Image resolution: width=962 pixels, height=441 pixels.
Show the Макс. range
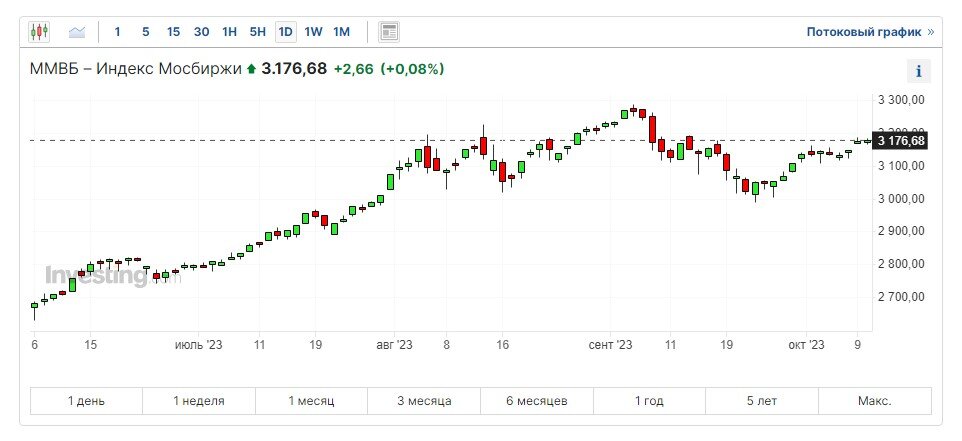pos(875,401)
